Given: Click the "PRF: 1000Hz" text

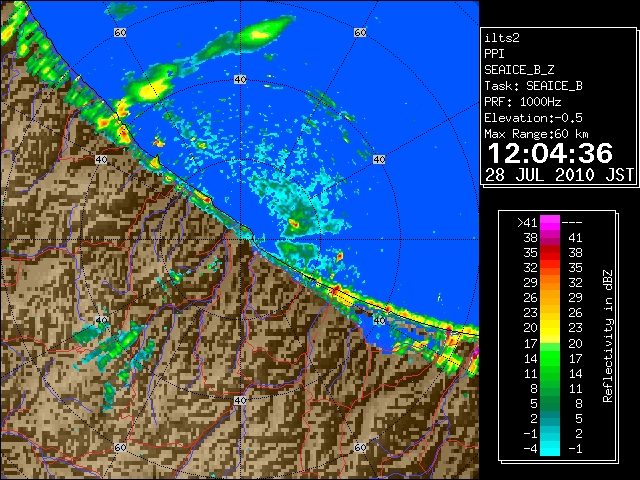Looking at the screenshot, I should pos(523,102).
